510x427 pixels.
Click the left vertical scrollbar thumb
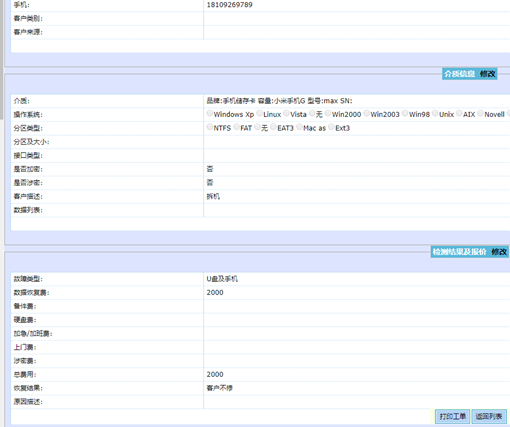coord(2,59)
